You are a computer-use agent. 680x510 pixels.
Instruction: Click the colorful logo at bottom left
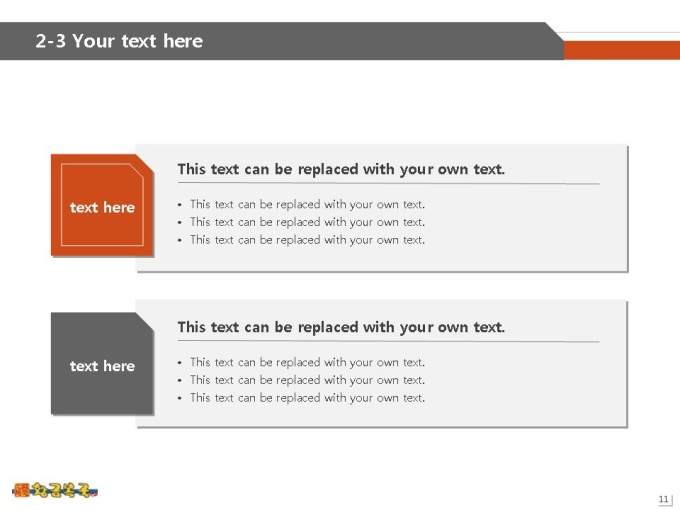click(55, 490)
